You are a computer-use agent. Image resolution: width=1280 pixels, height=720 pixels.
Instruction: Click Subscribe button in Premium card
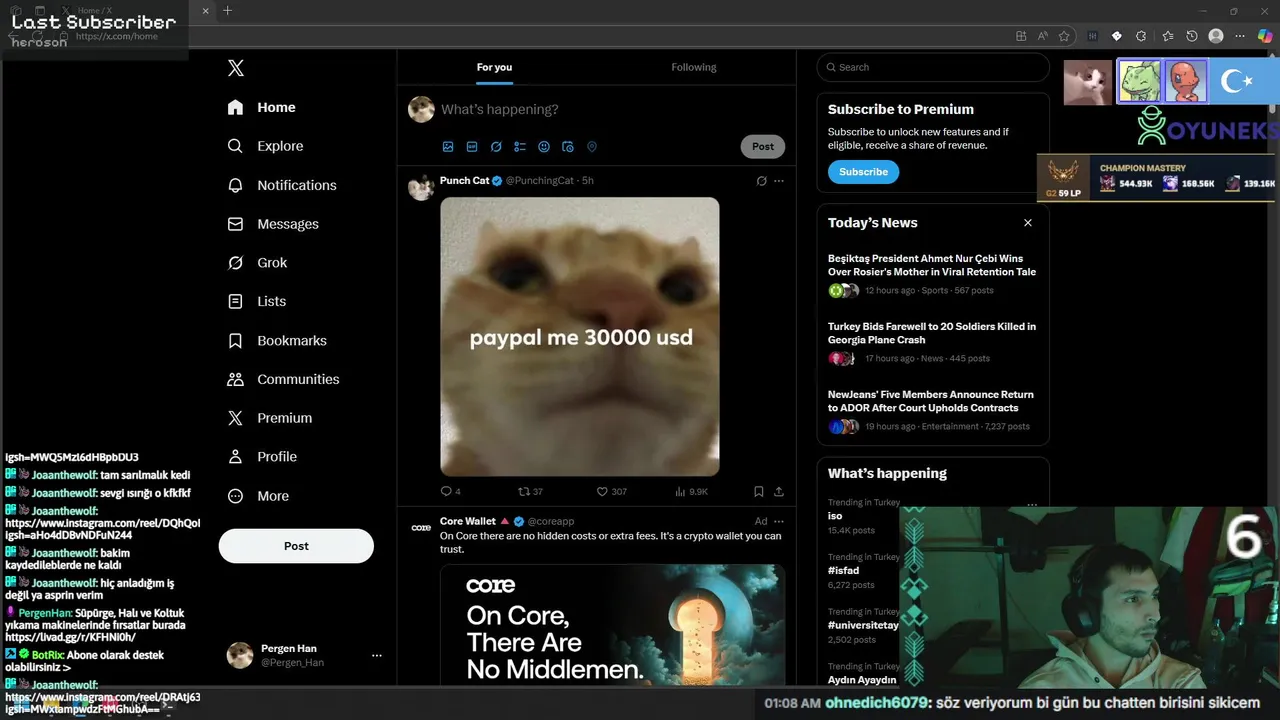click(x=863, y=172)
